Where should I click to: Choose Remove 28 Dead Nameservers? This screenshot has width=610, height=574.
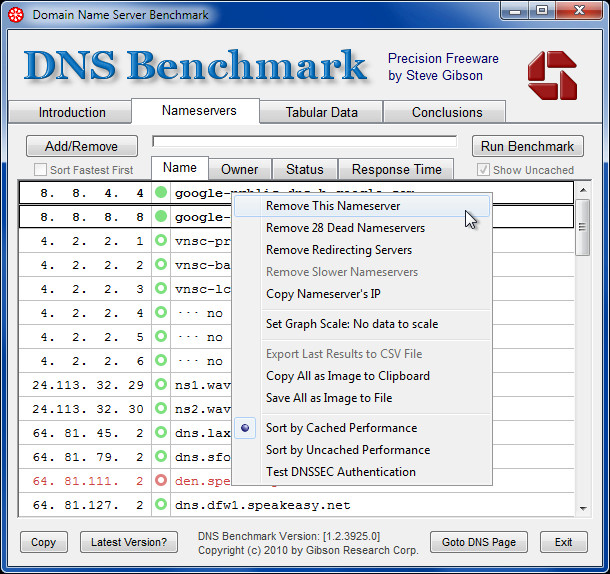pos(362,228)
